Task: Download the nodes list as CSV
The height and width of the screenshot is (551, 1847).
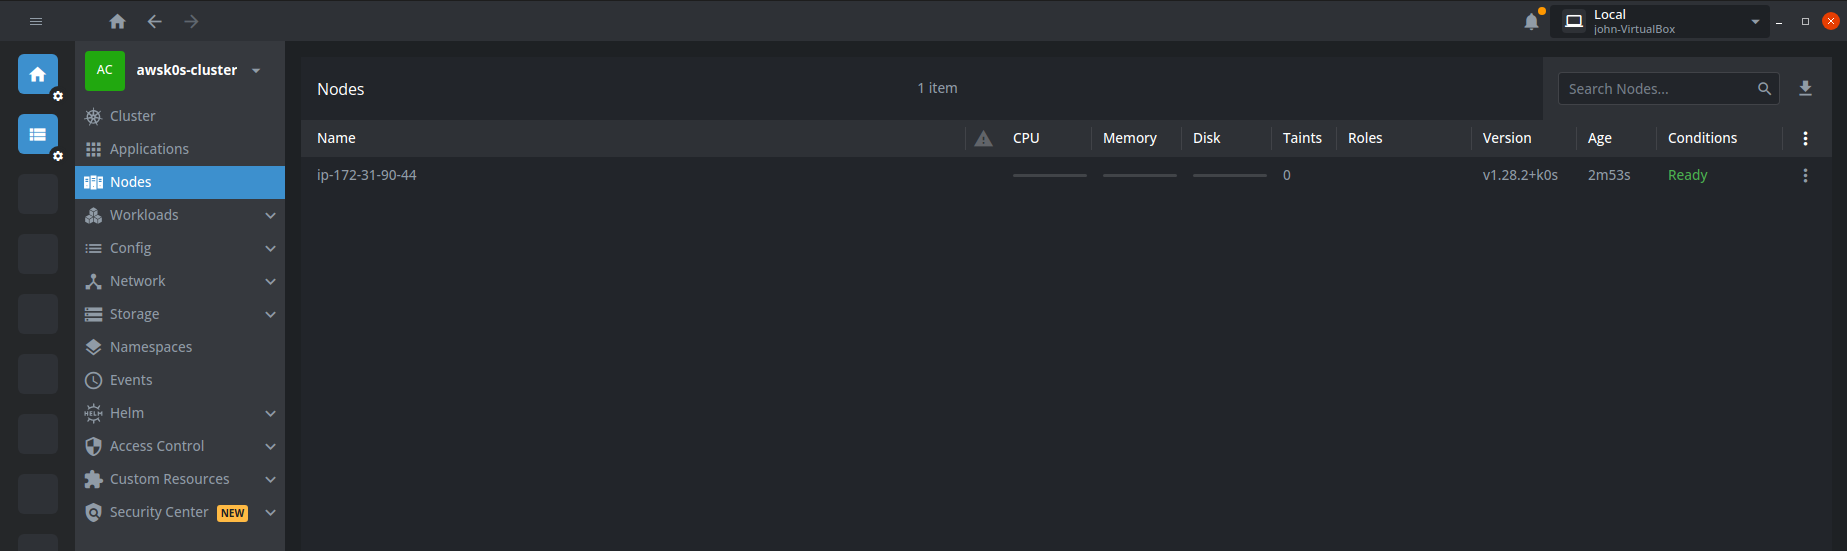Action: 1805,89
